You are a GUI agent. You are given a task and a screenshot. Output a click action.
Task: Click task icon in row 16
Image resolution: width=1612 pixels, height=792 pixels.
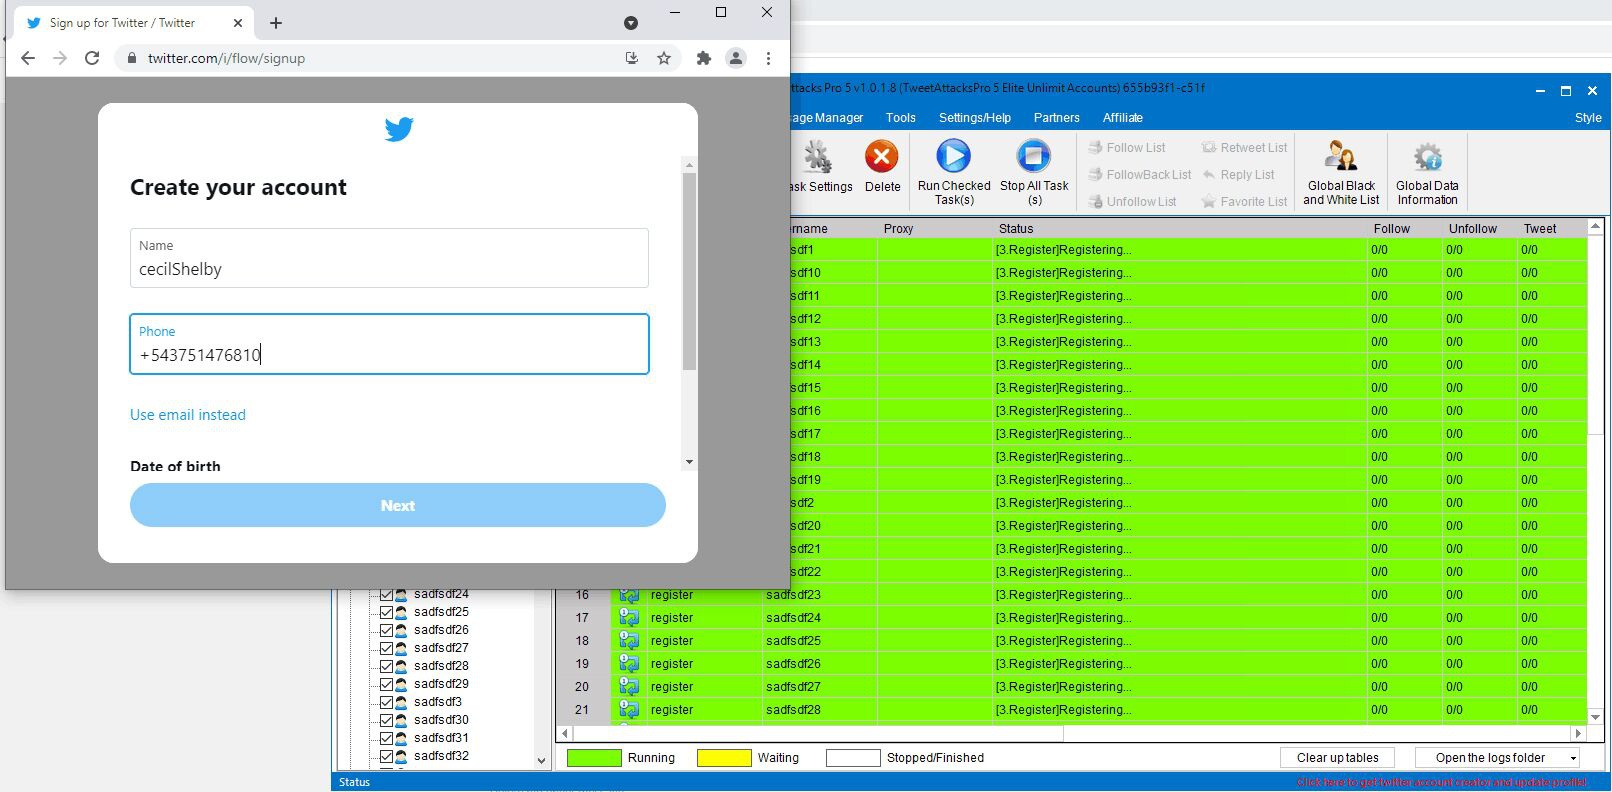pos(629,595)
